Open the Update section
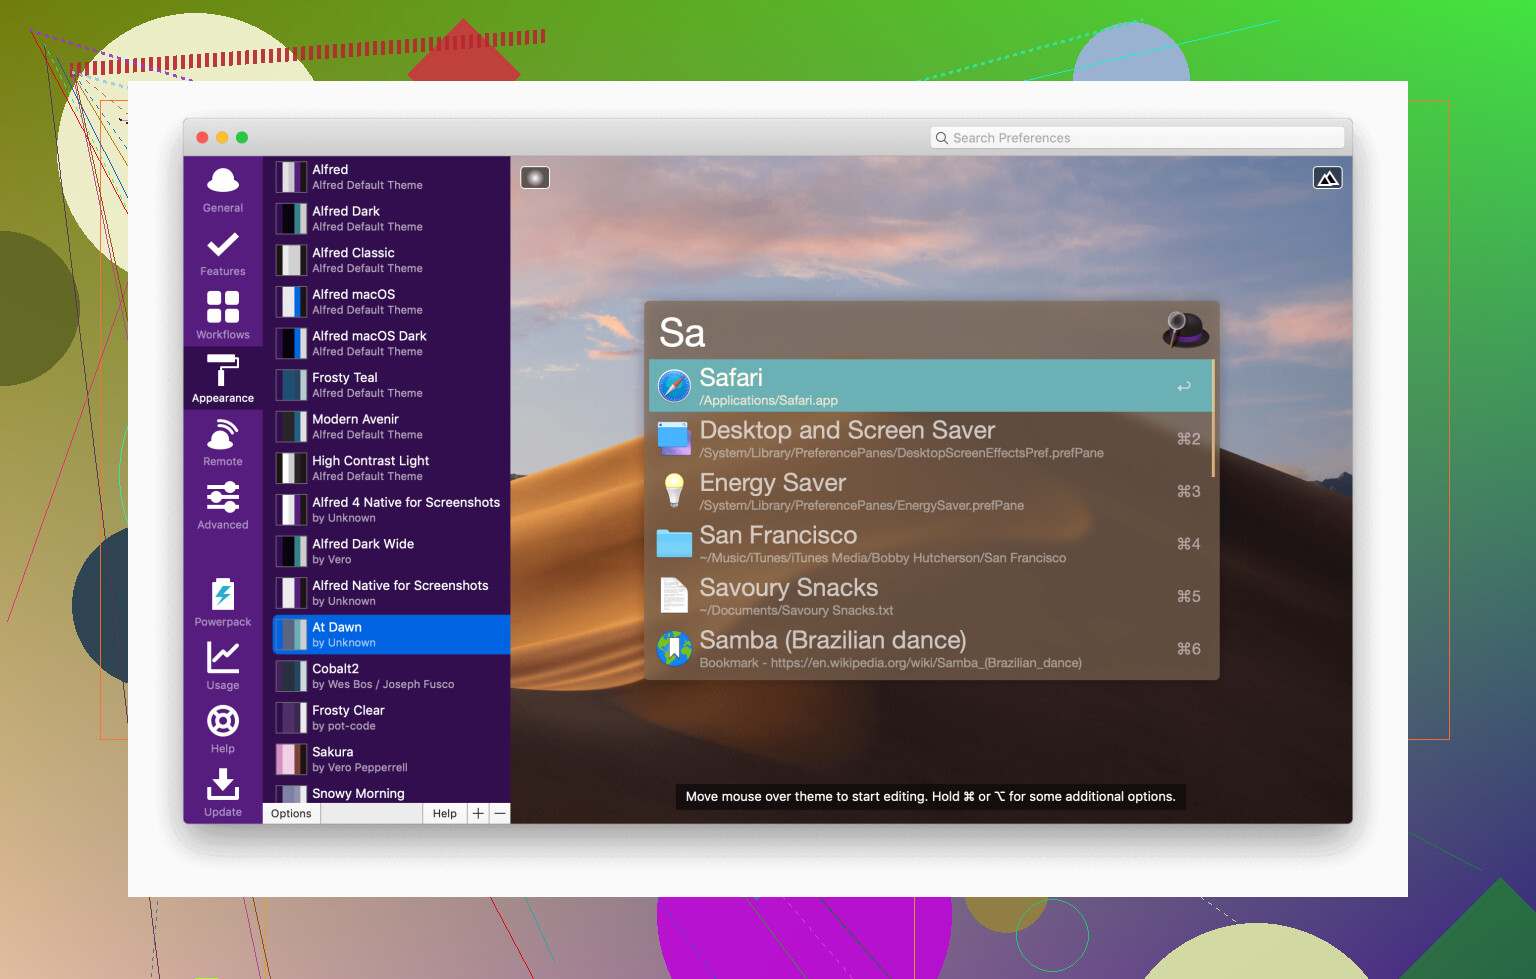Viewport: 1536px width, 979px height. [x=222, y=793]
